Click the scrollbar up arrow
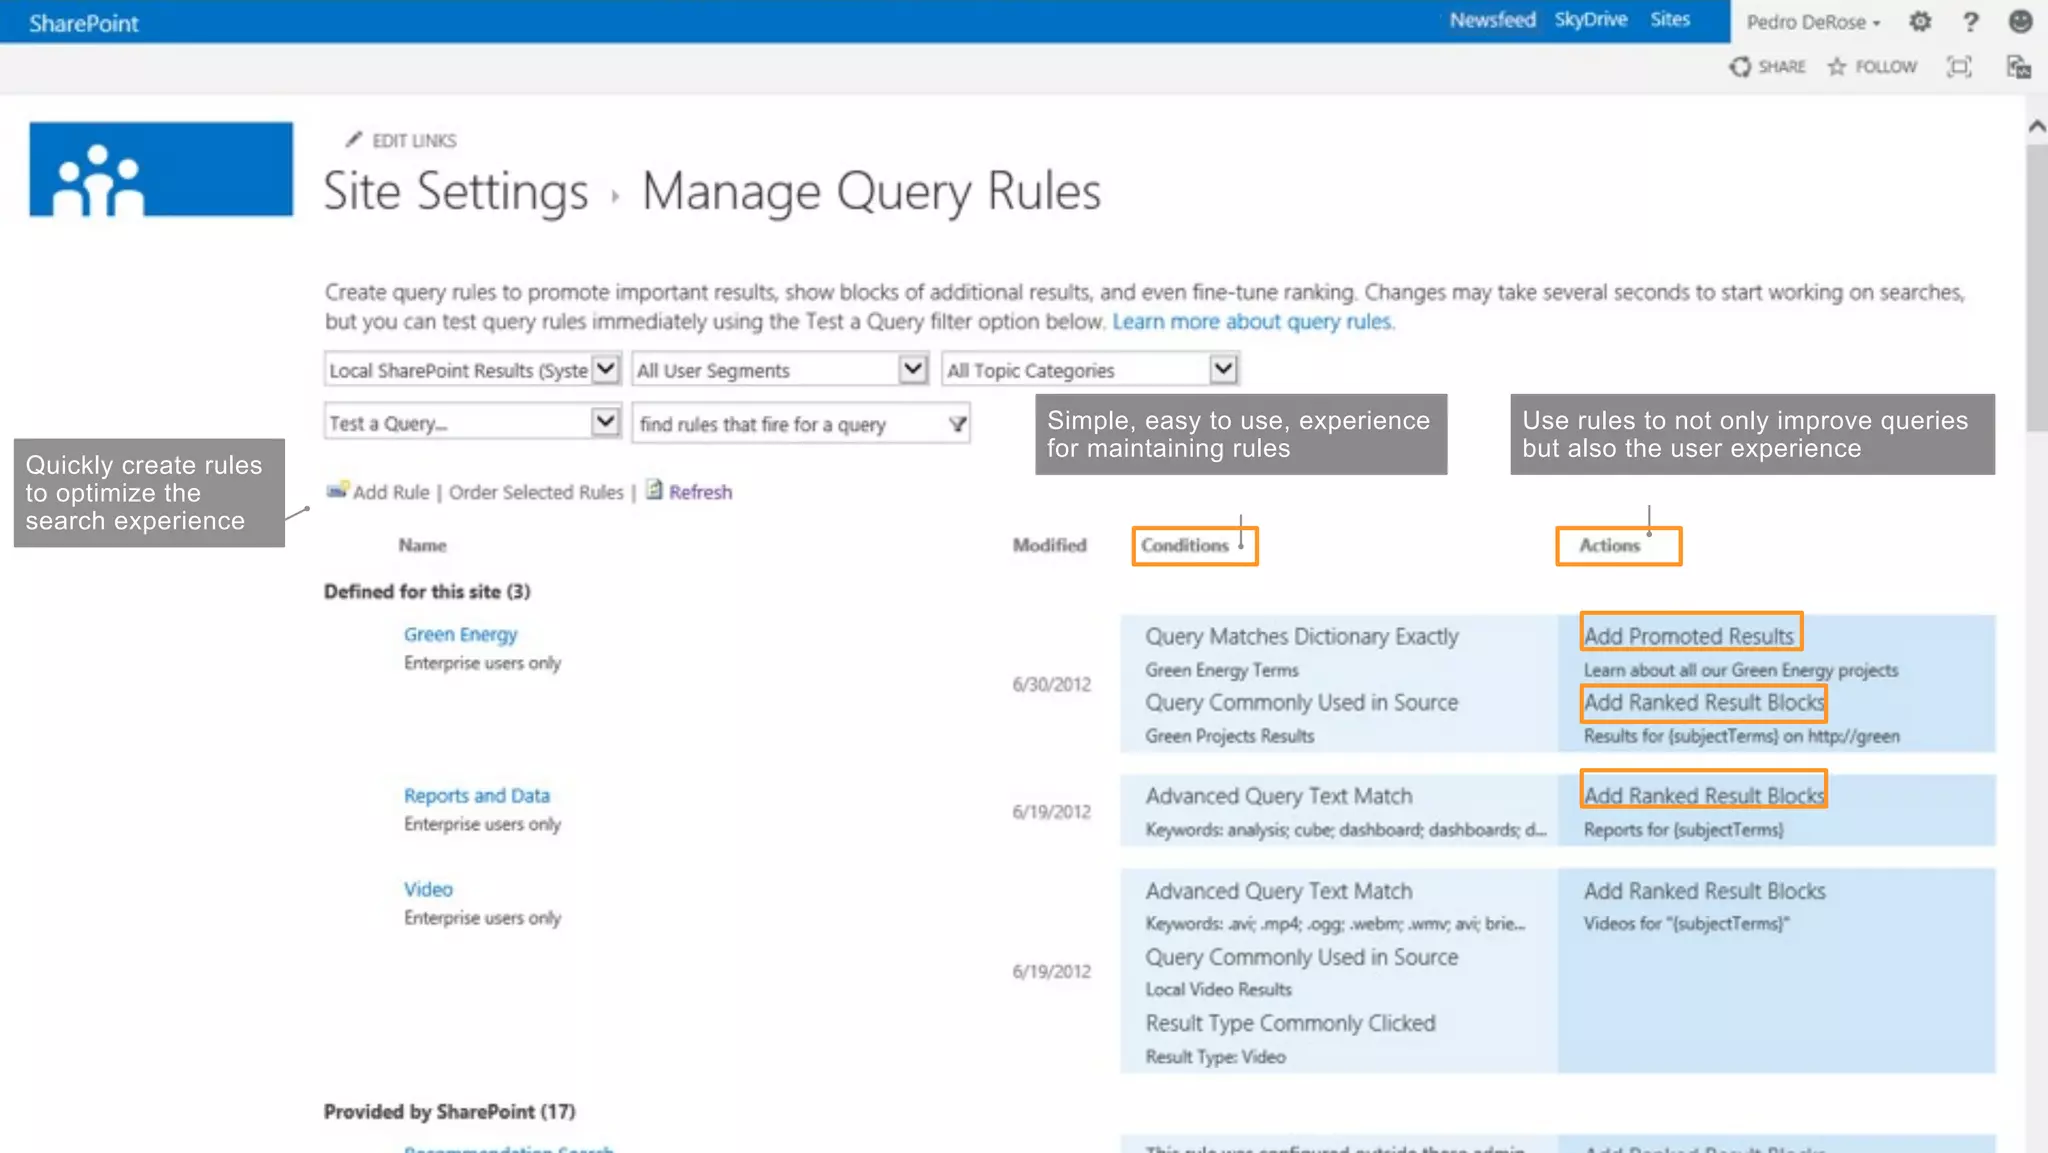2048x1153 pixels. click(x=2036, y=126)
